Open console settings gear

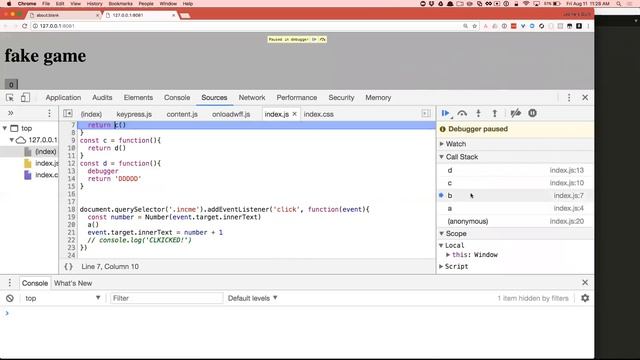pyautogui.click(x=585, y=298)
